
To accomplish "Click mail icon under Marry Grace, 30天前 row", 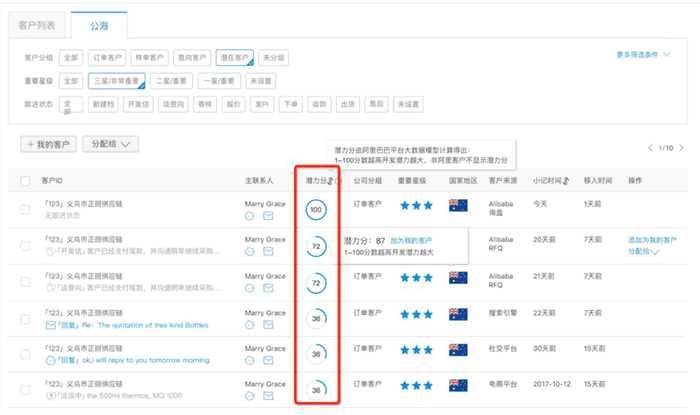I will (268, 360).
